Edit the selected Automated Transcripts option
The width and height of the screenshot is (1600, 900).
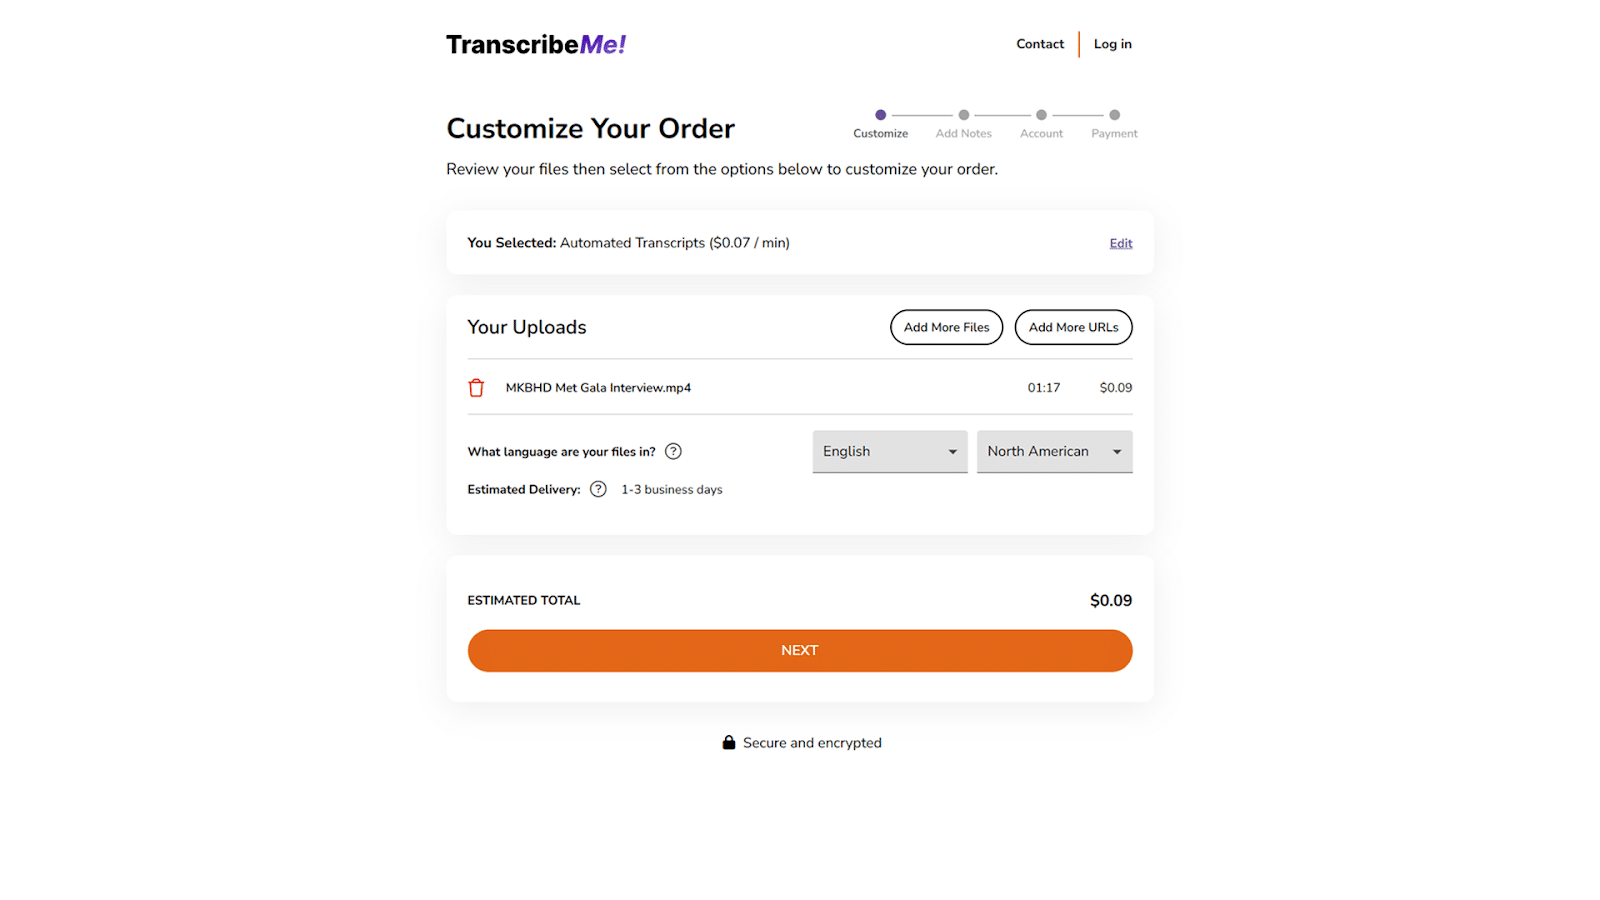1121,243
